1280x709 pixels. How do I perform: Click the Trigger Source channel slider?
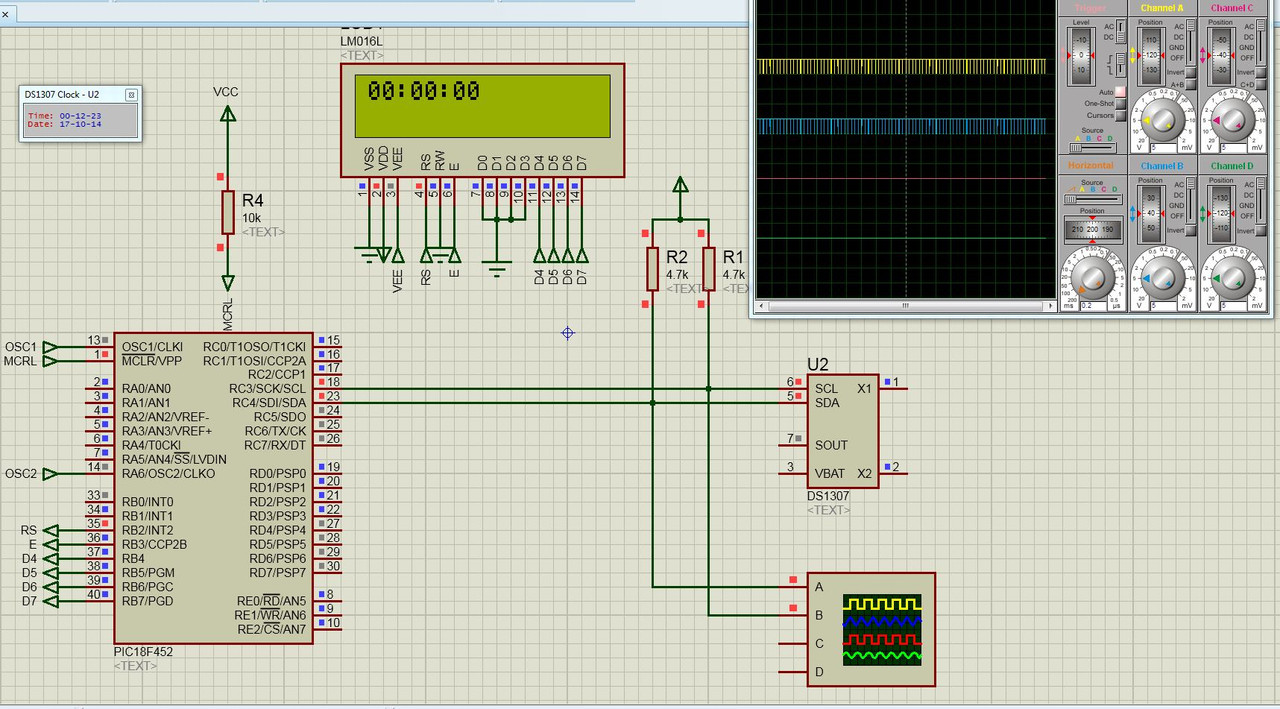[1092, 148]
